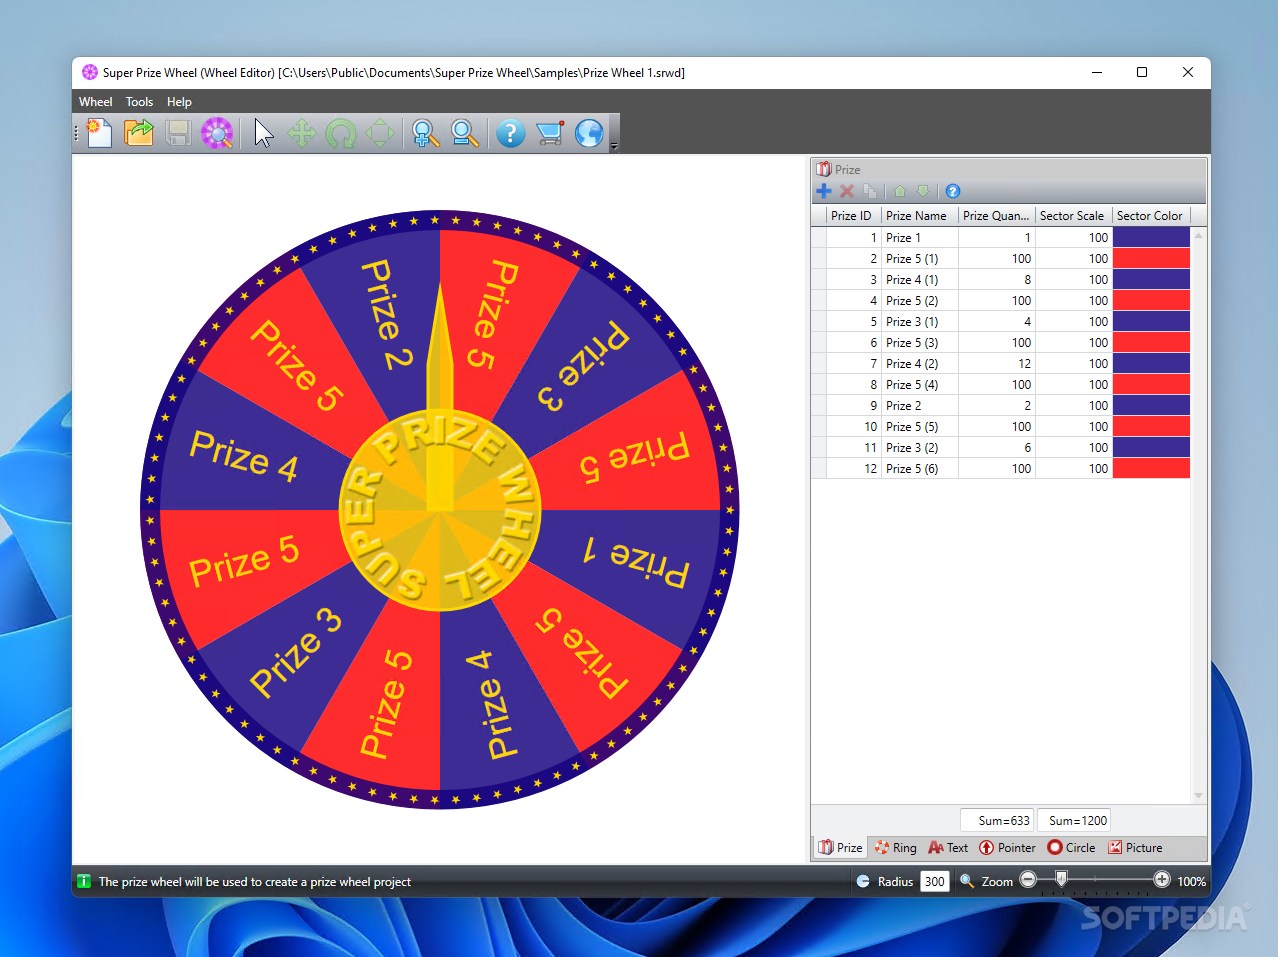
Task: Select the 'Prize 4 (2)' name cell
Action: pyautogui.click(x=920, y=364)
